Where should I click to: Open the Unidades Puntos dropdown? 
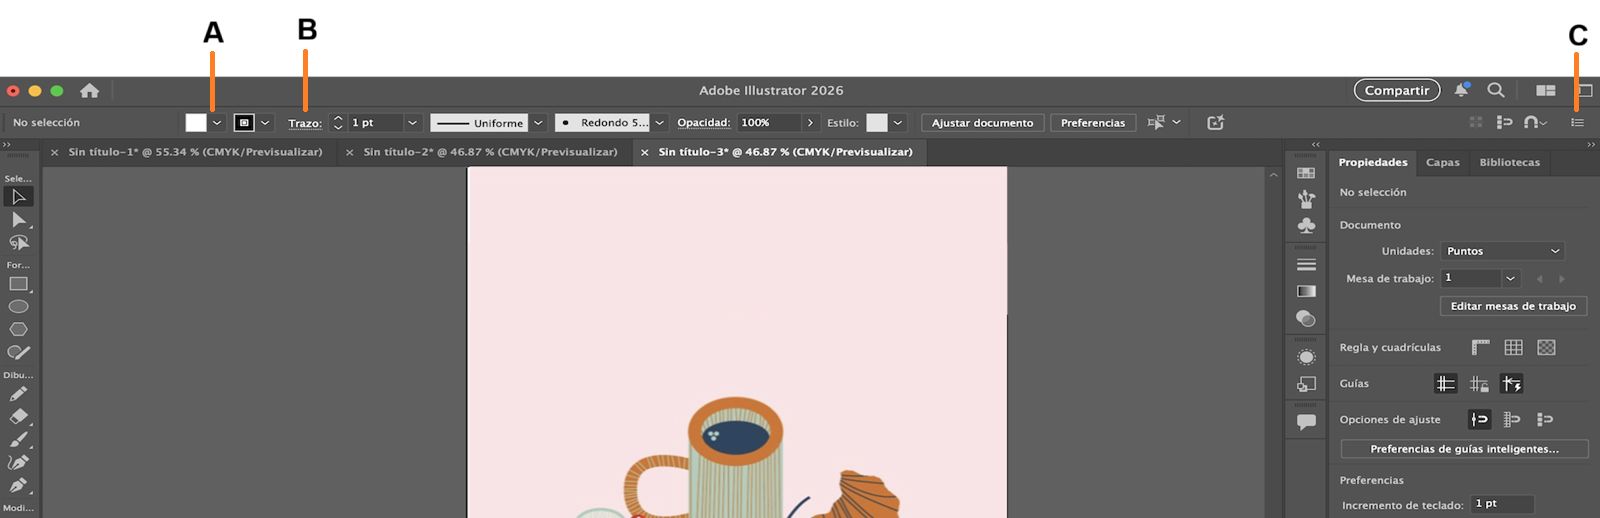pos(1503,251)
